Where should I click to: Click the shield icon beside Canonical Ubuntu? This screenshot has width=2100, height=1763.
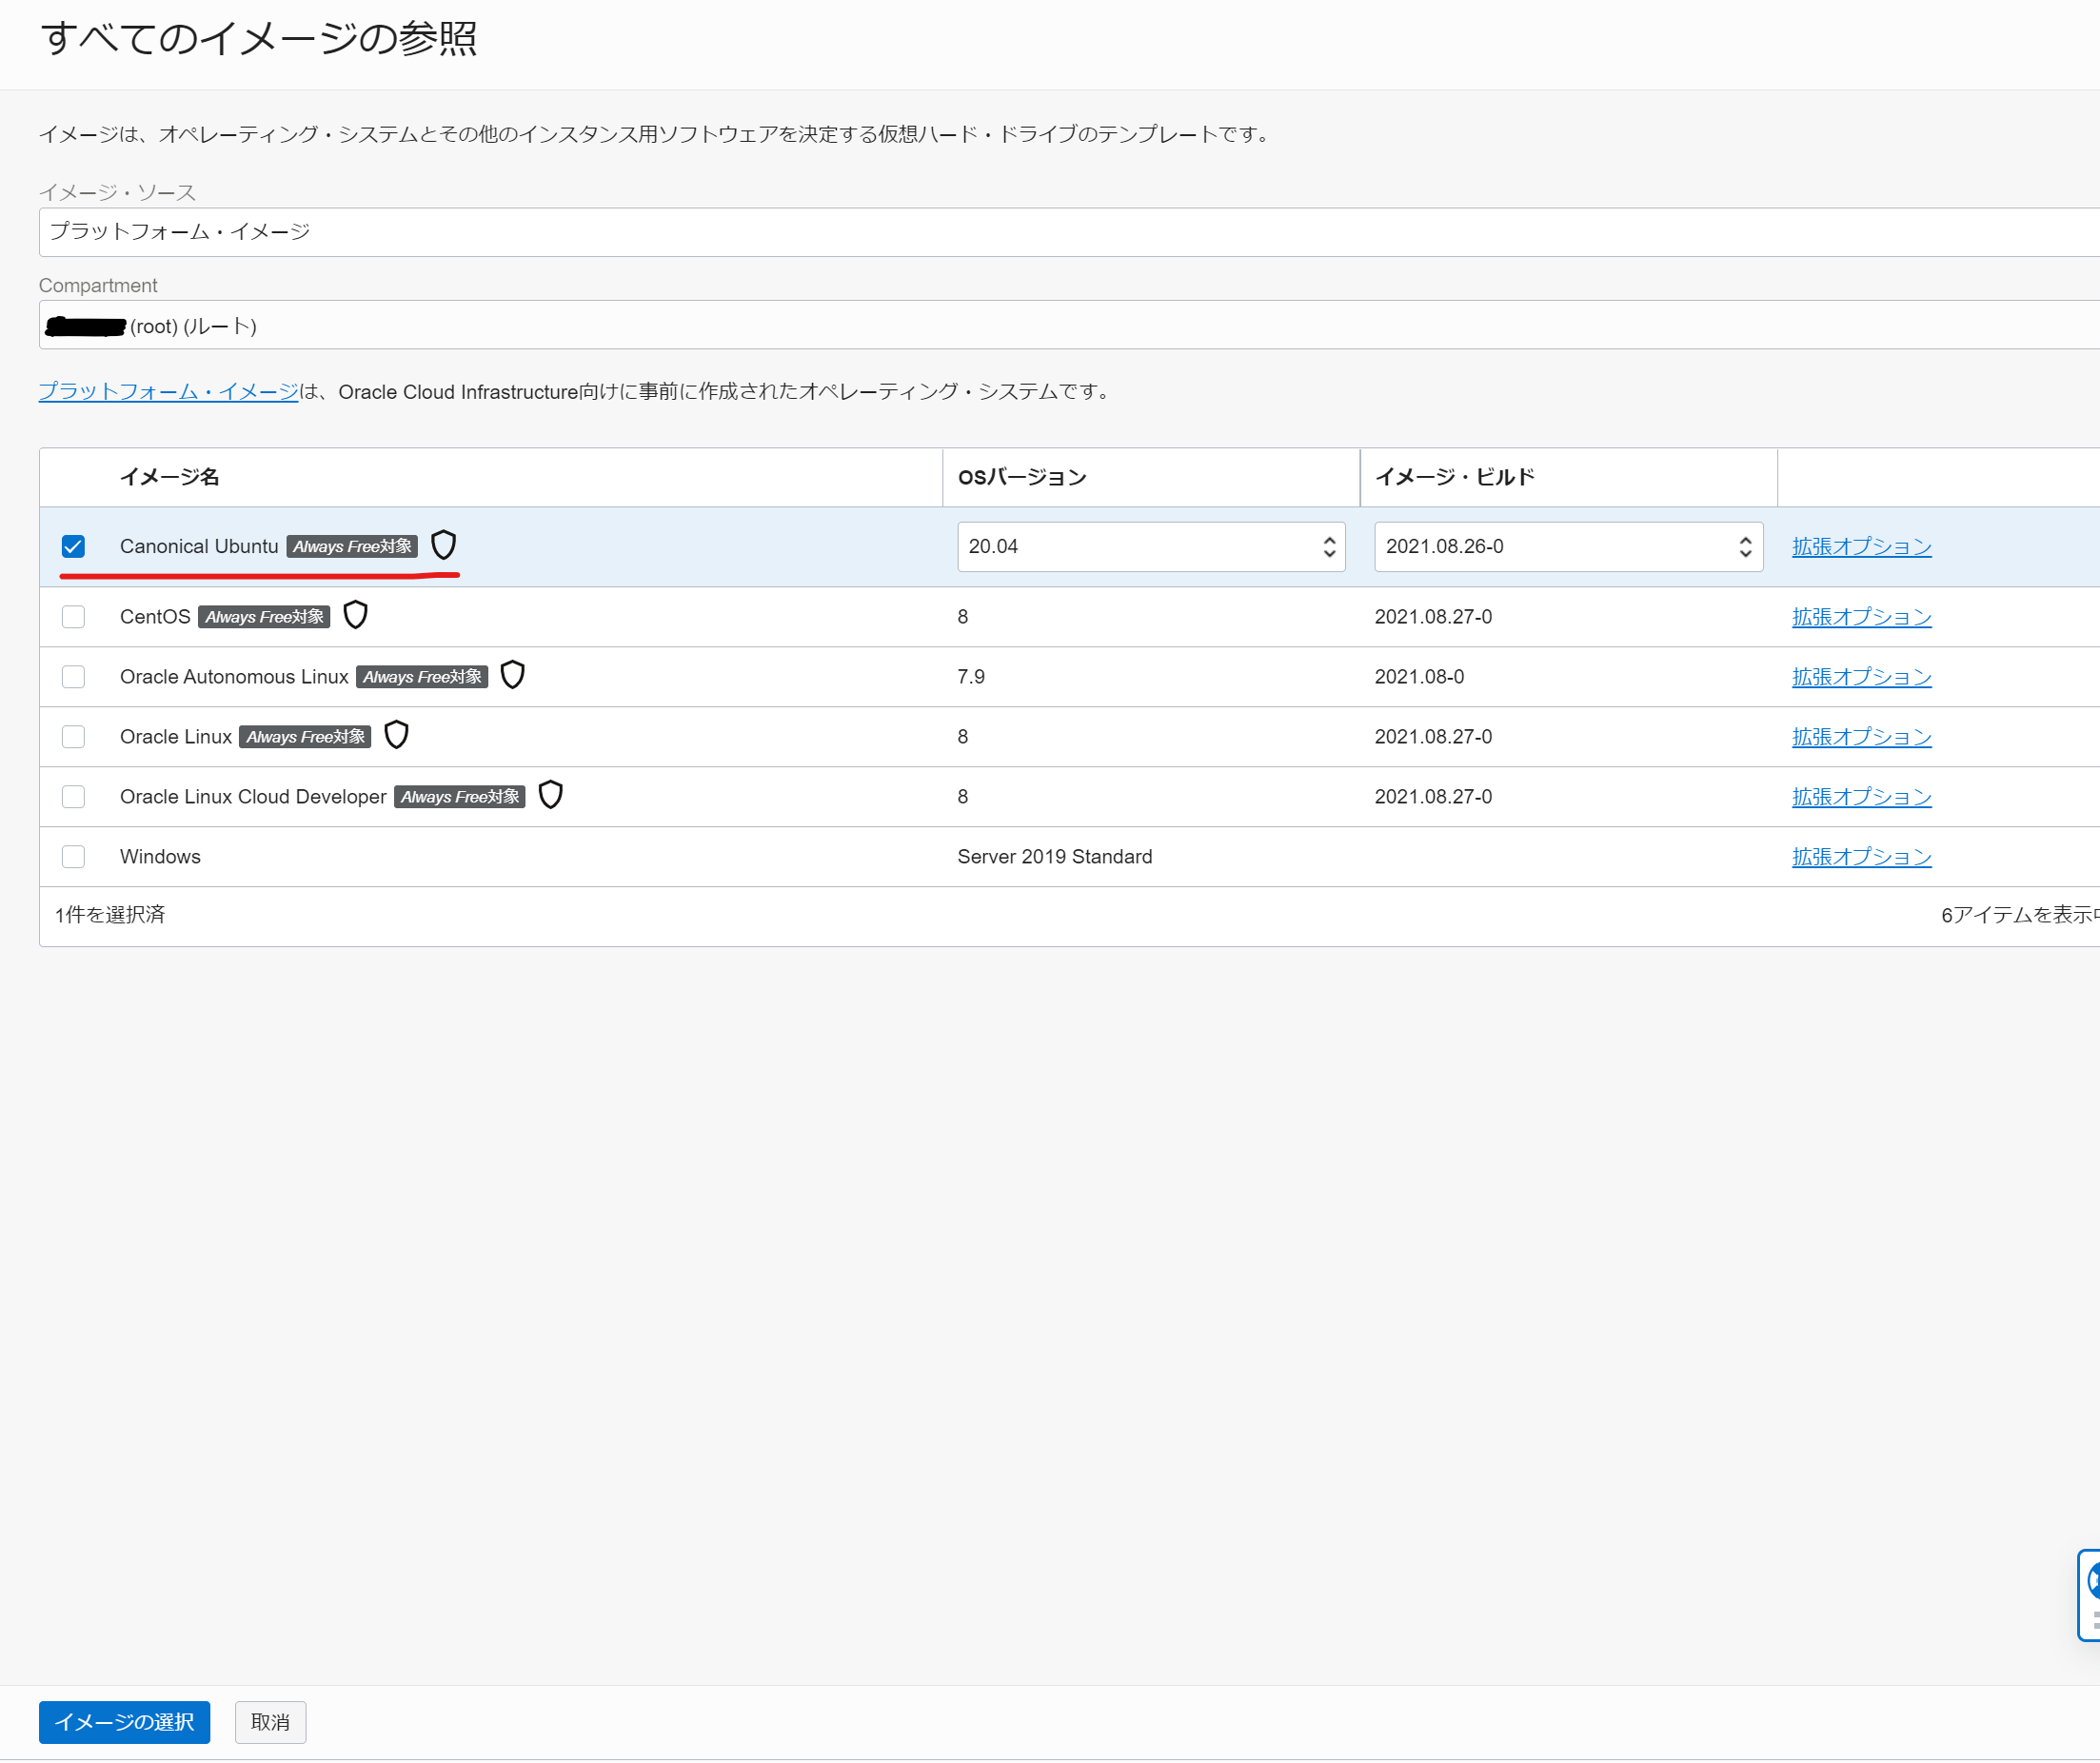pos(443,545)
